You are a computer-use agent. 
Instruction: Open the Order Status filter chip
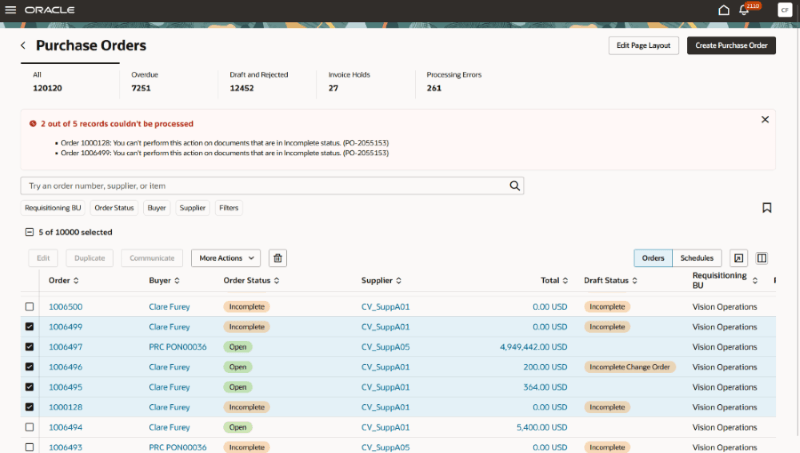(x=114, y=208)
